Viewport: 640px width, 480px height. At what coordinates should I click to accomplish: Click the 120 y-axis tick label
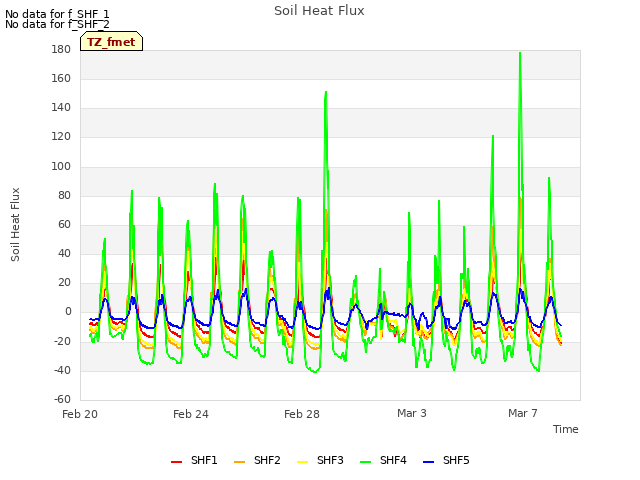click(61, 137)
